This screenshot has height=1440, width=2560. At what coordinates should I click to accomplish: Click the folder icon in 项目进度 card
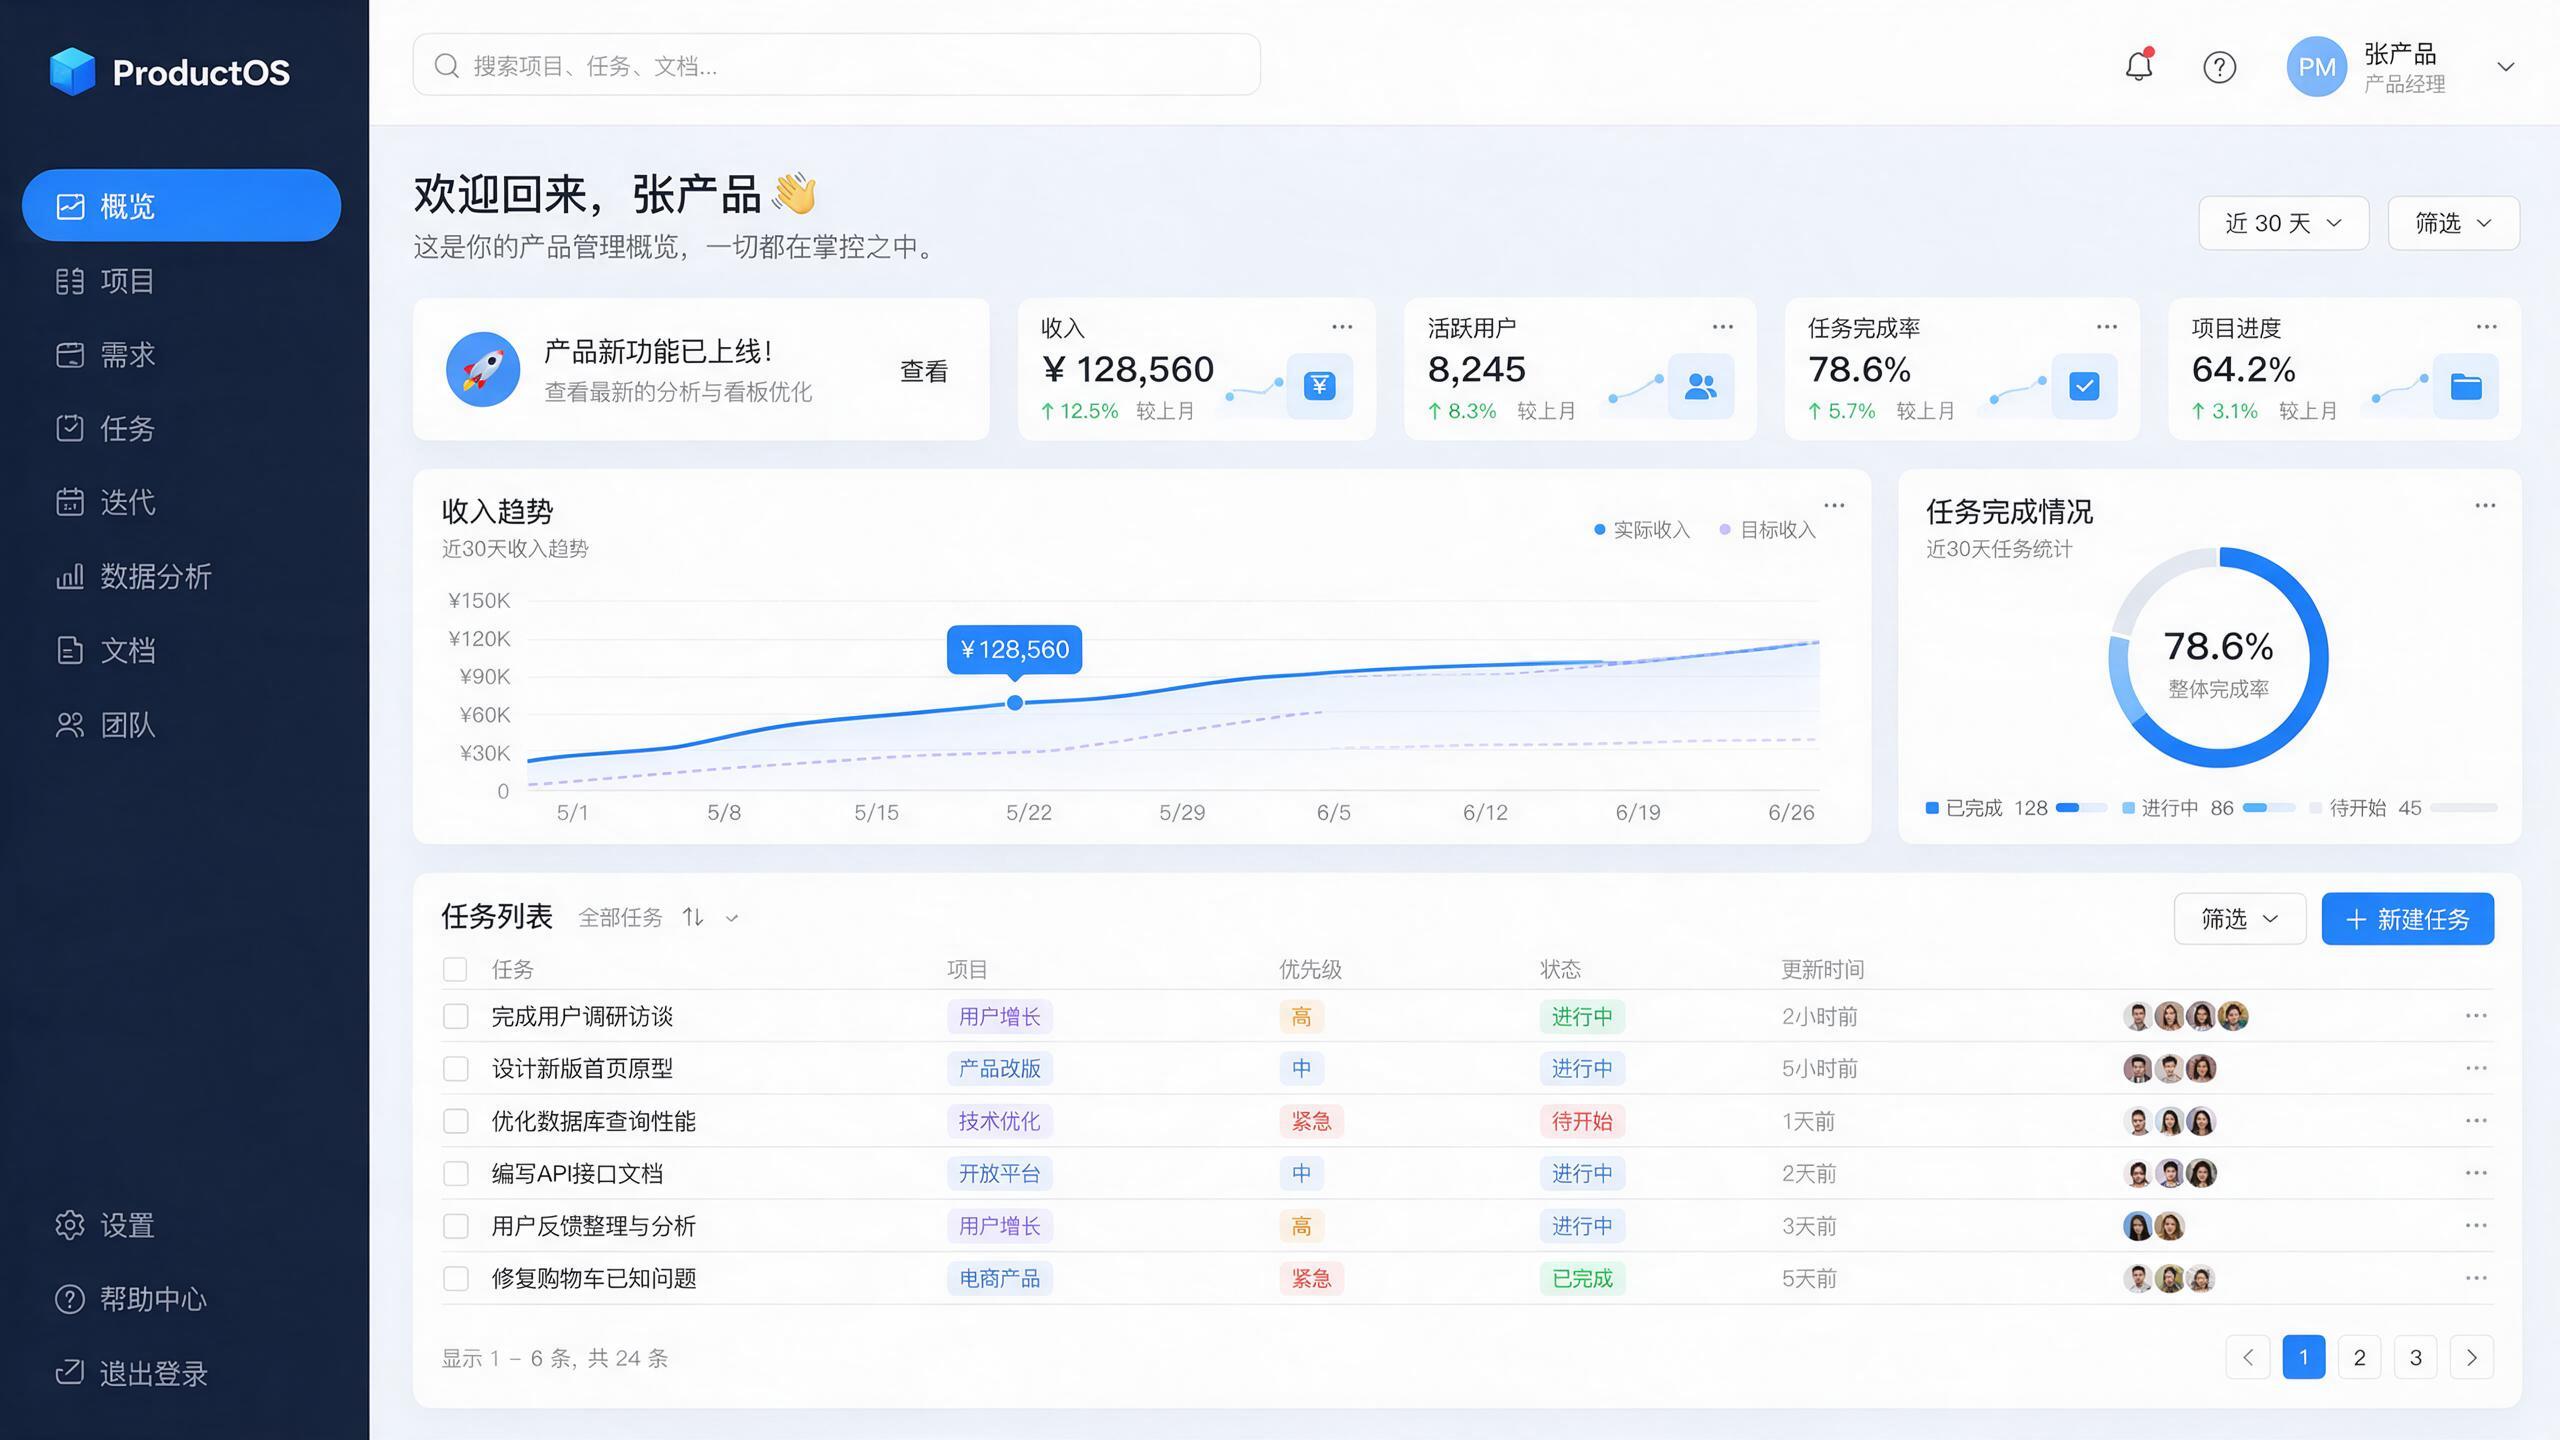(2466, 385)
